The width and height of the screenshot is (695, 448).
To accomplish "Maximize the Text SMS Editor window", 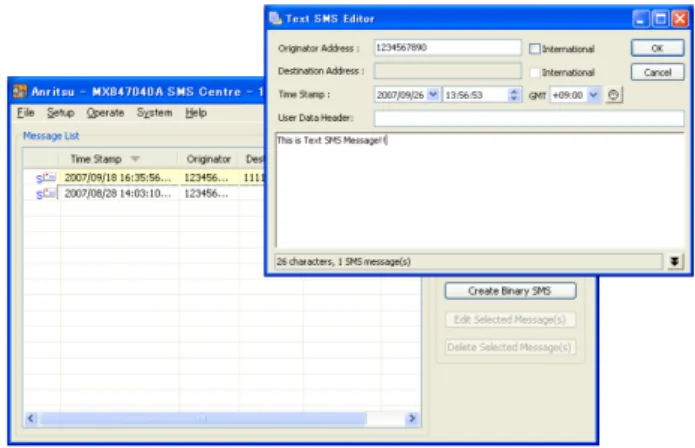I will pyautogui.click(x=660, y=19).
